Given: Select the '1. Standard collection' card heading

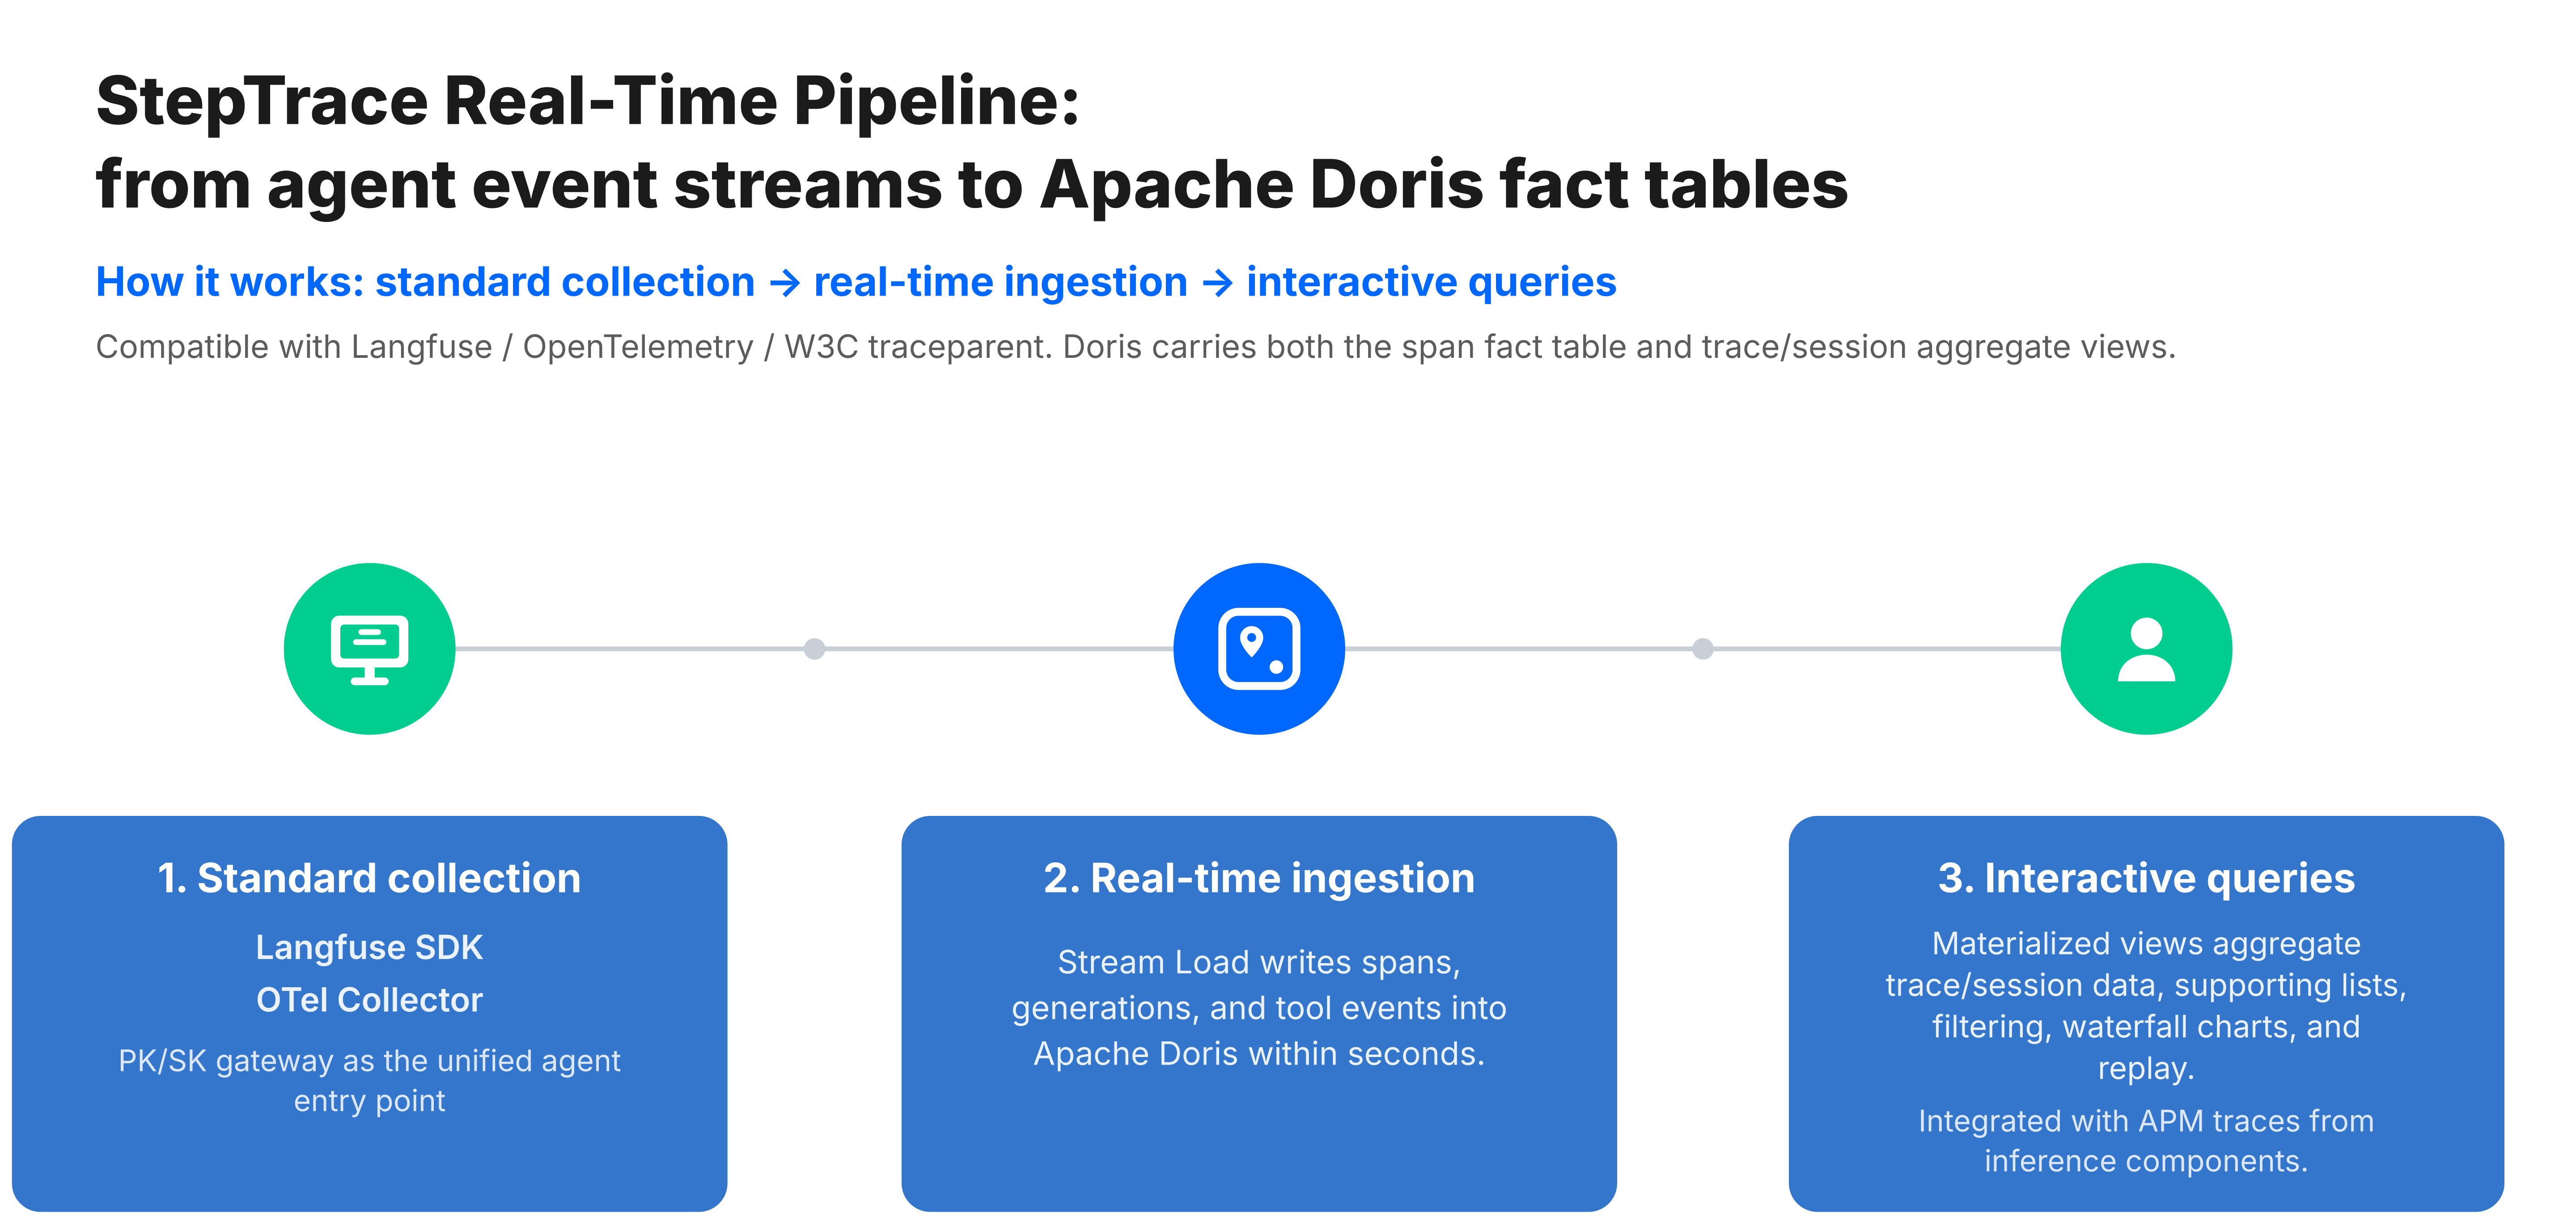Looking at the screenshot, I should [x=369, y=878].
